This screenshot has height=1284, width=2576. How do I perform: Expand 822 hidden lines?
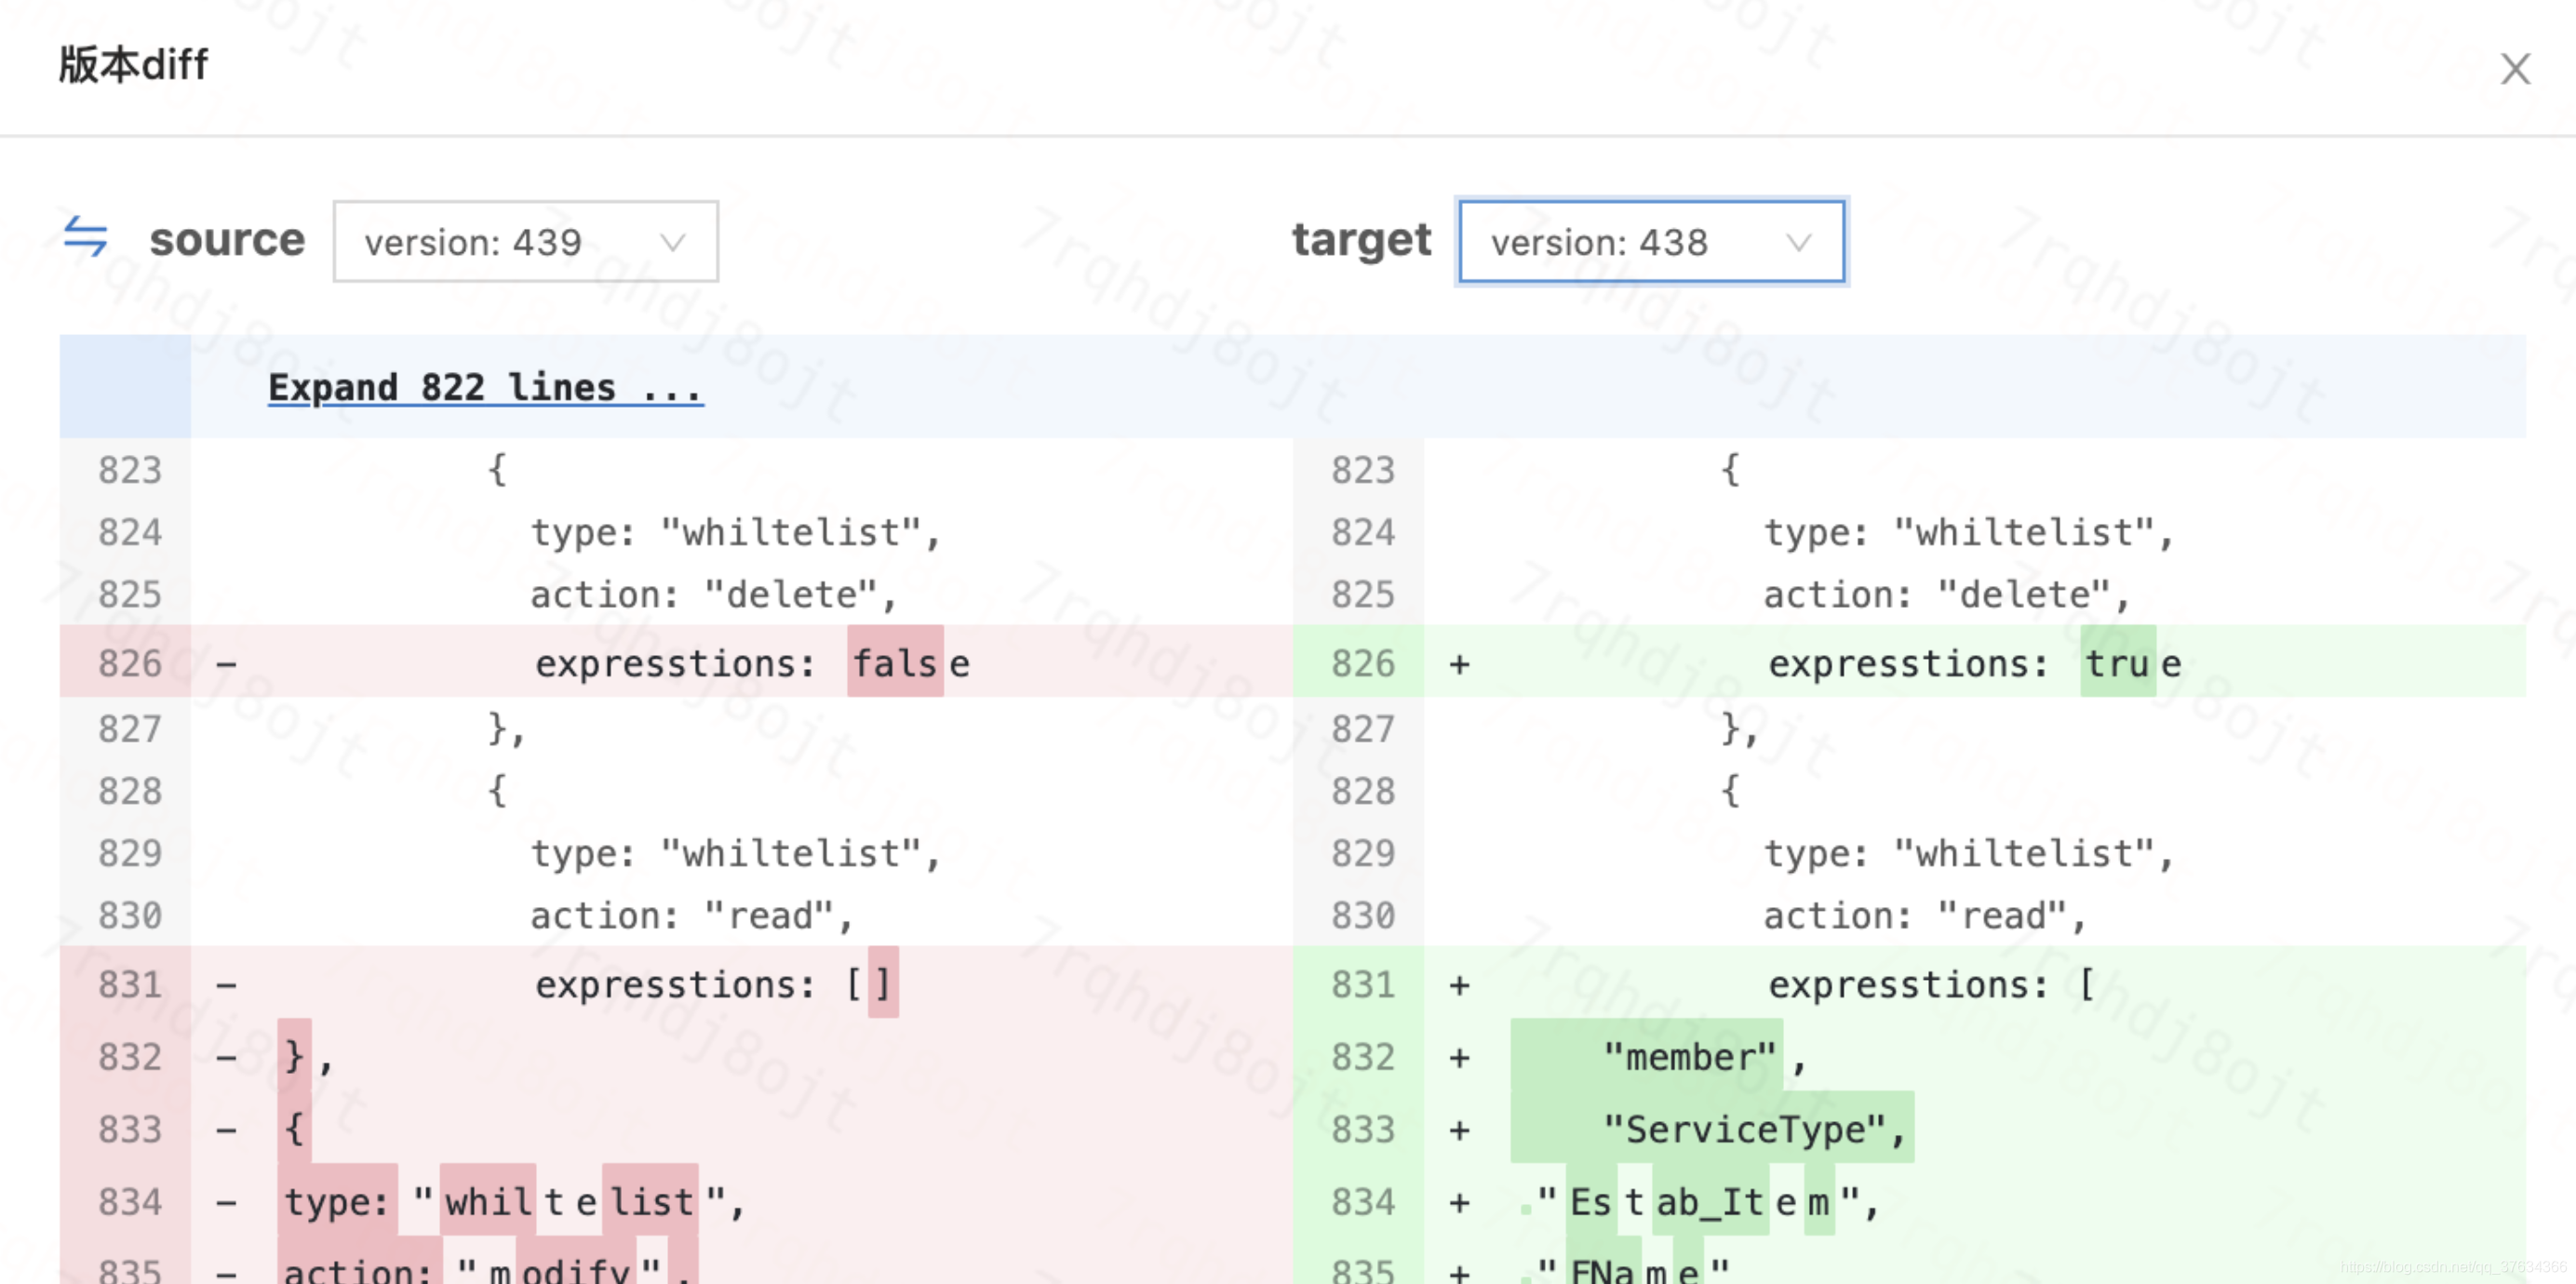(485, 388)
